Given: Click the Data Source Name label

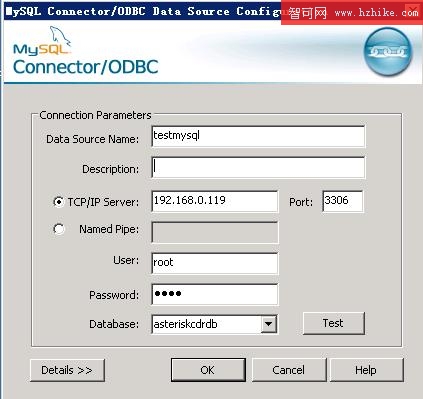Looking at the screenshot, I should pos(92,139).
